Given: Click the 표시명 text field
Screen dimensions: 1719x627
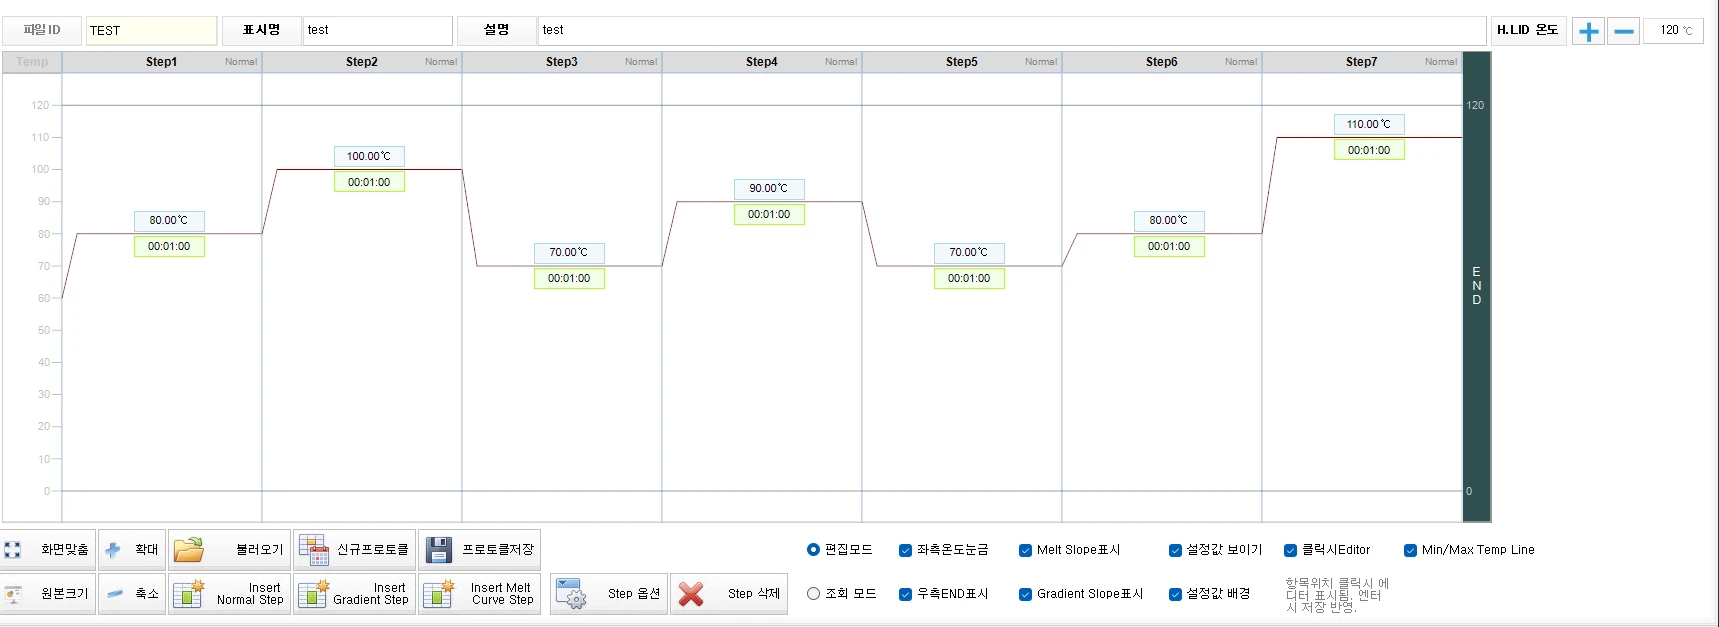Looking at the screenshot, I should pos(377,31).
